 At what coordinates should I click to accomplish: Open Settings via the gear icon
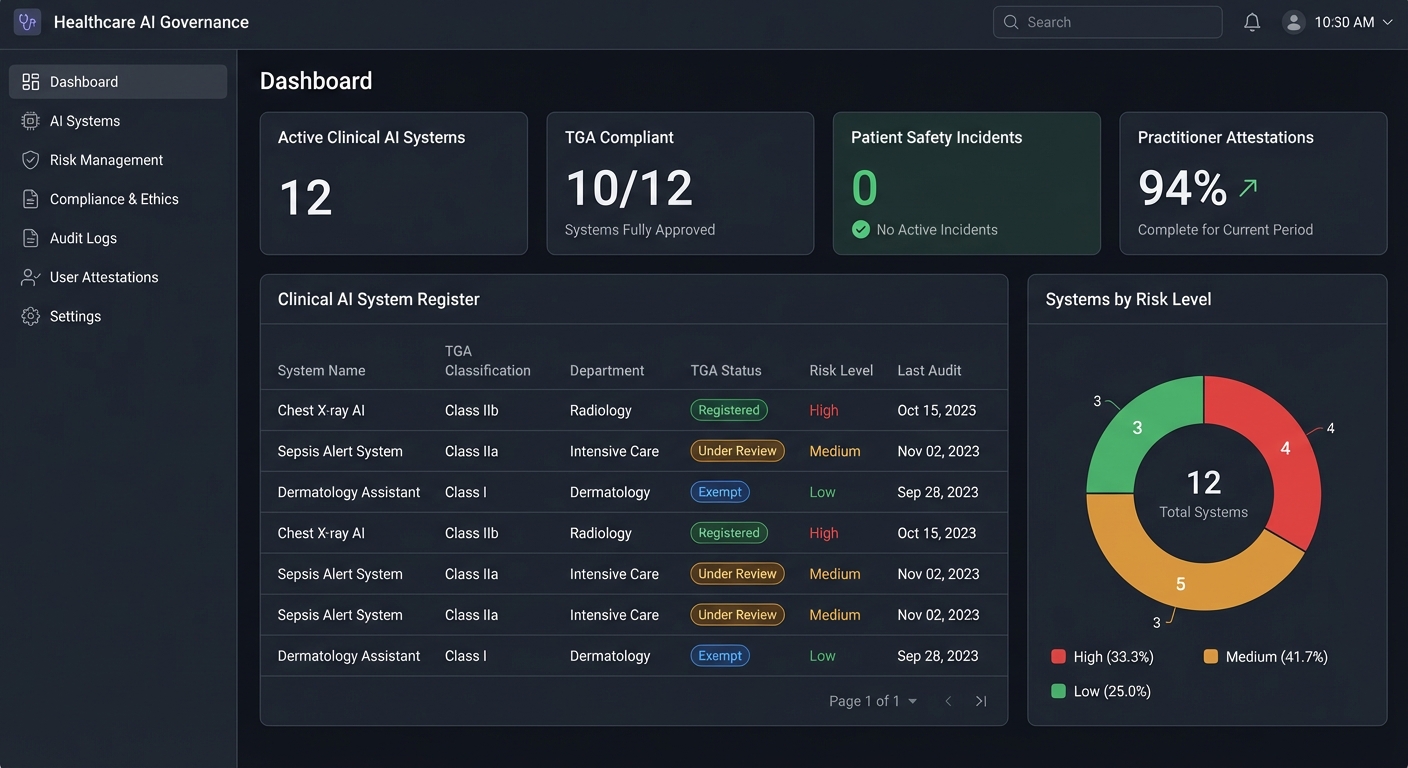coord(31,316)
